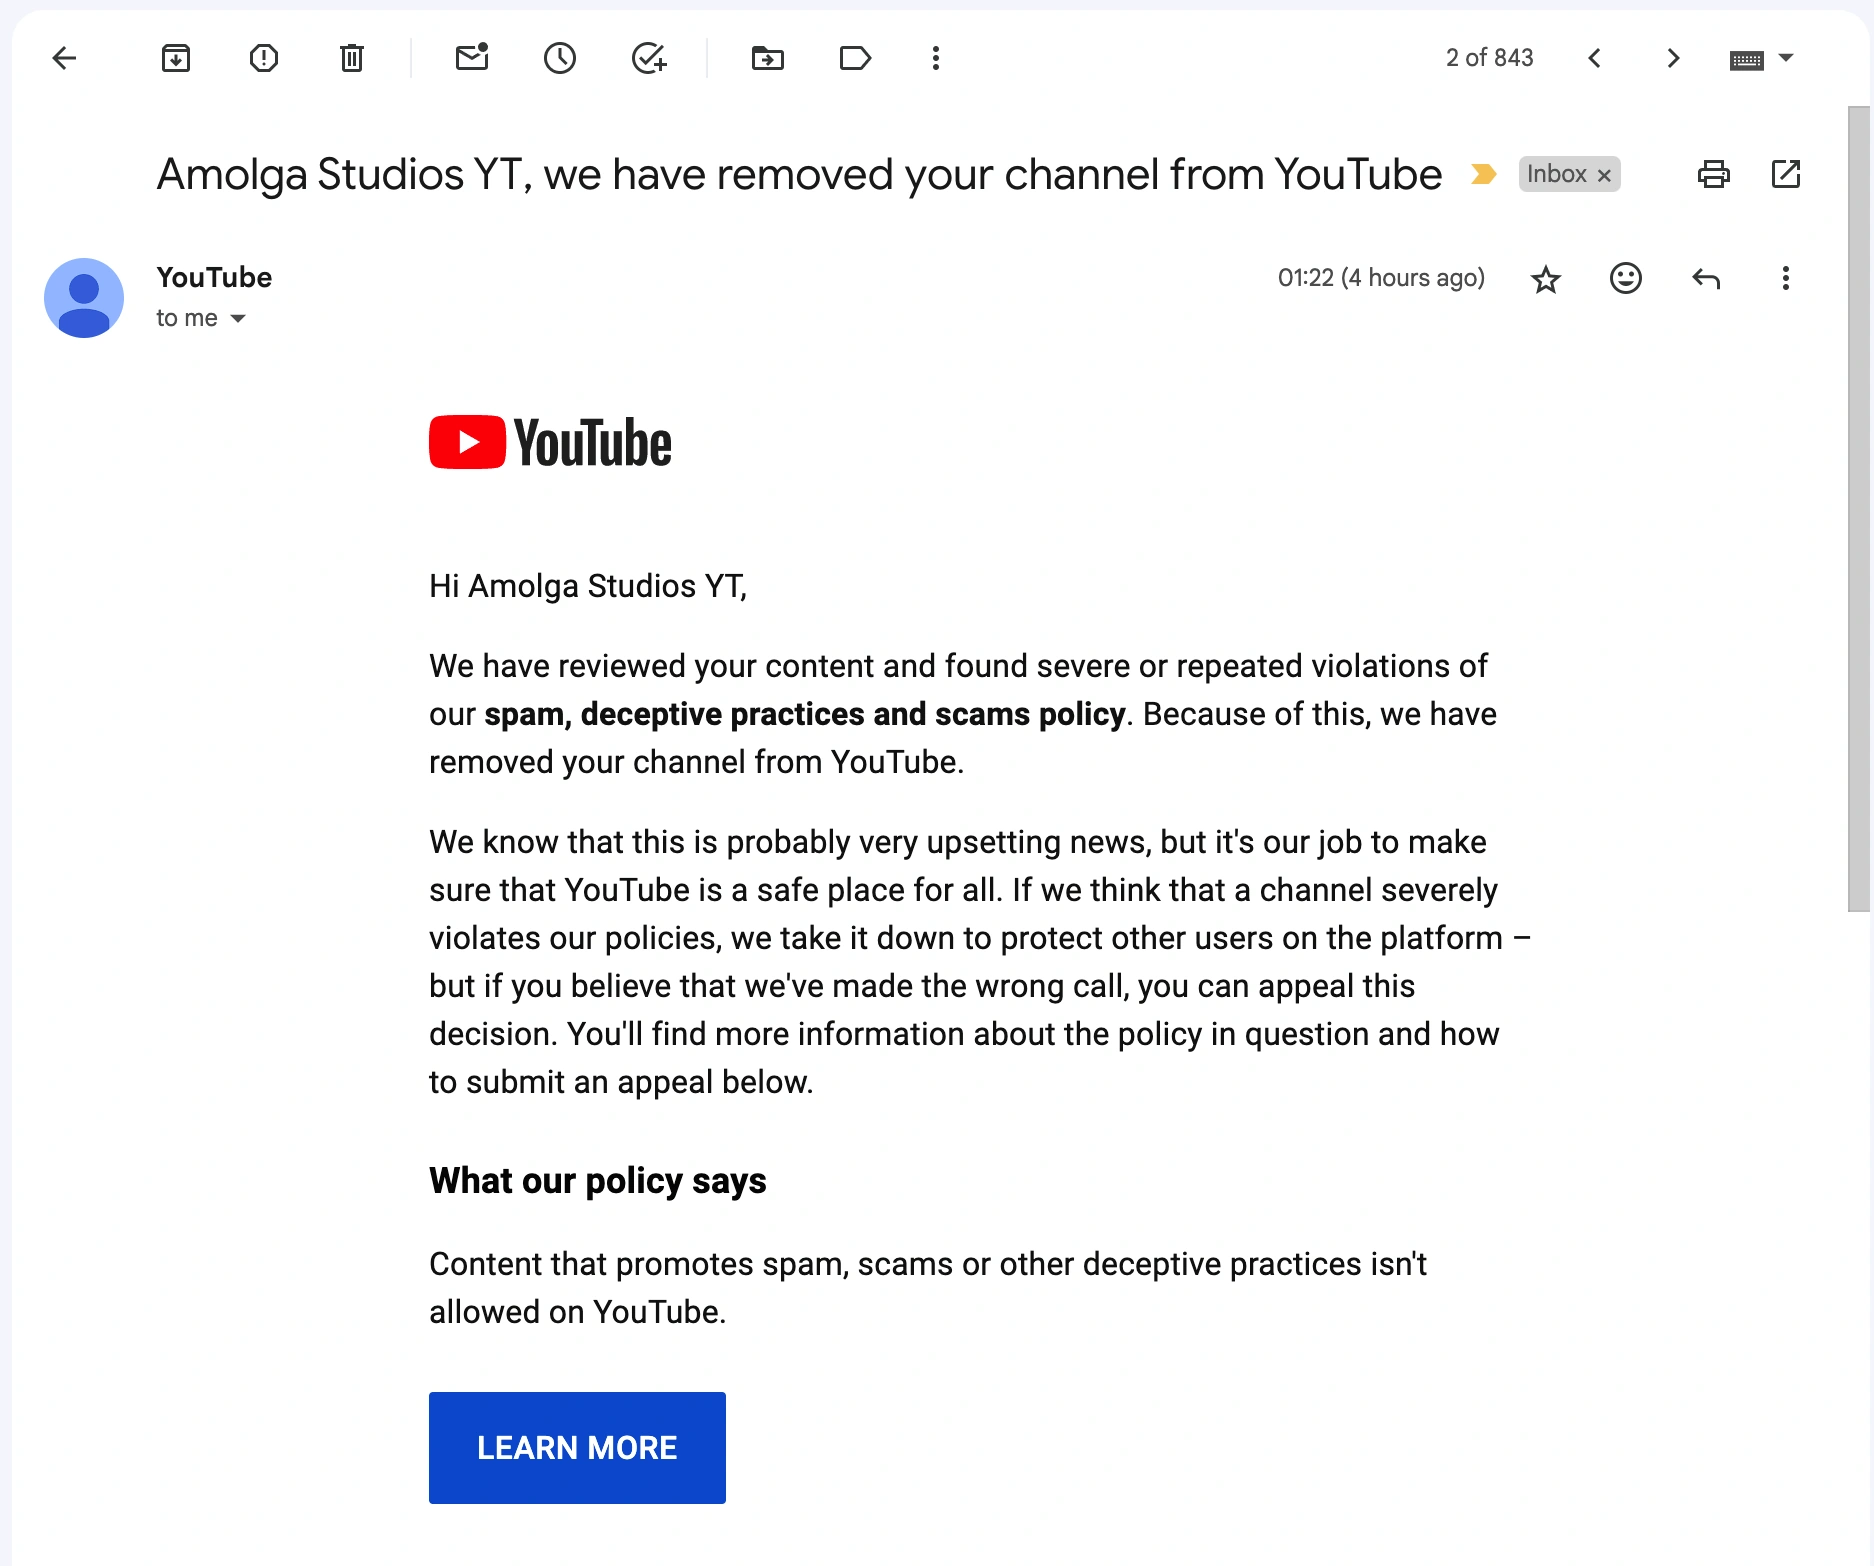Open email in a new window
This screenshot has height=1566, width=1874.
1786,173
